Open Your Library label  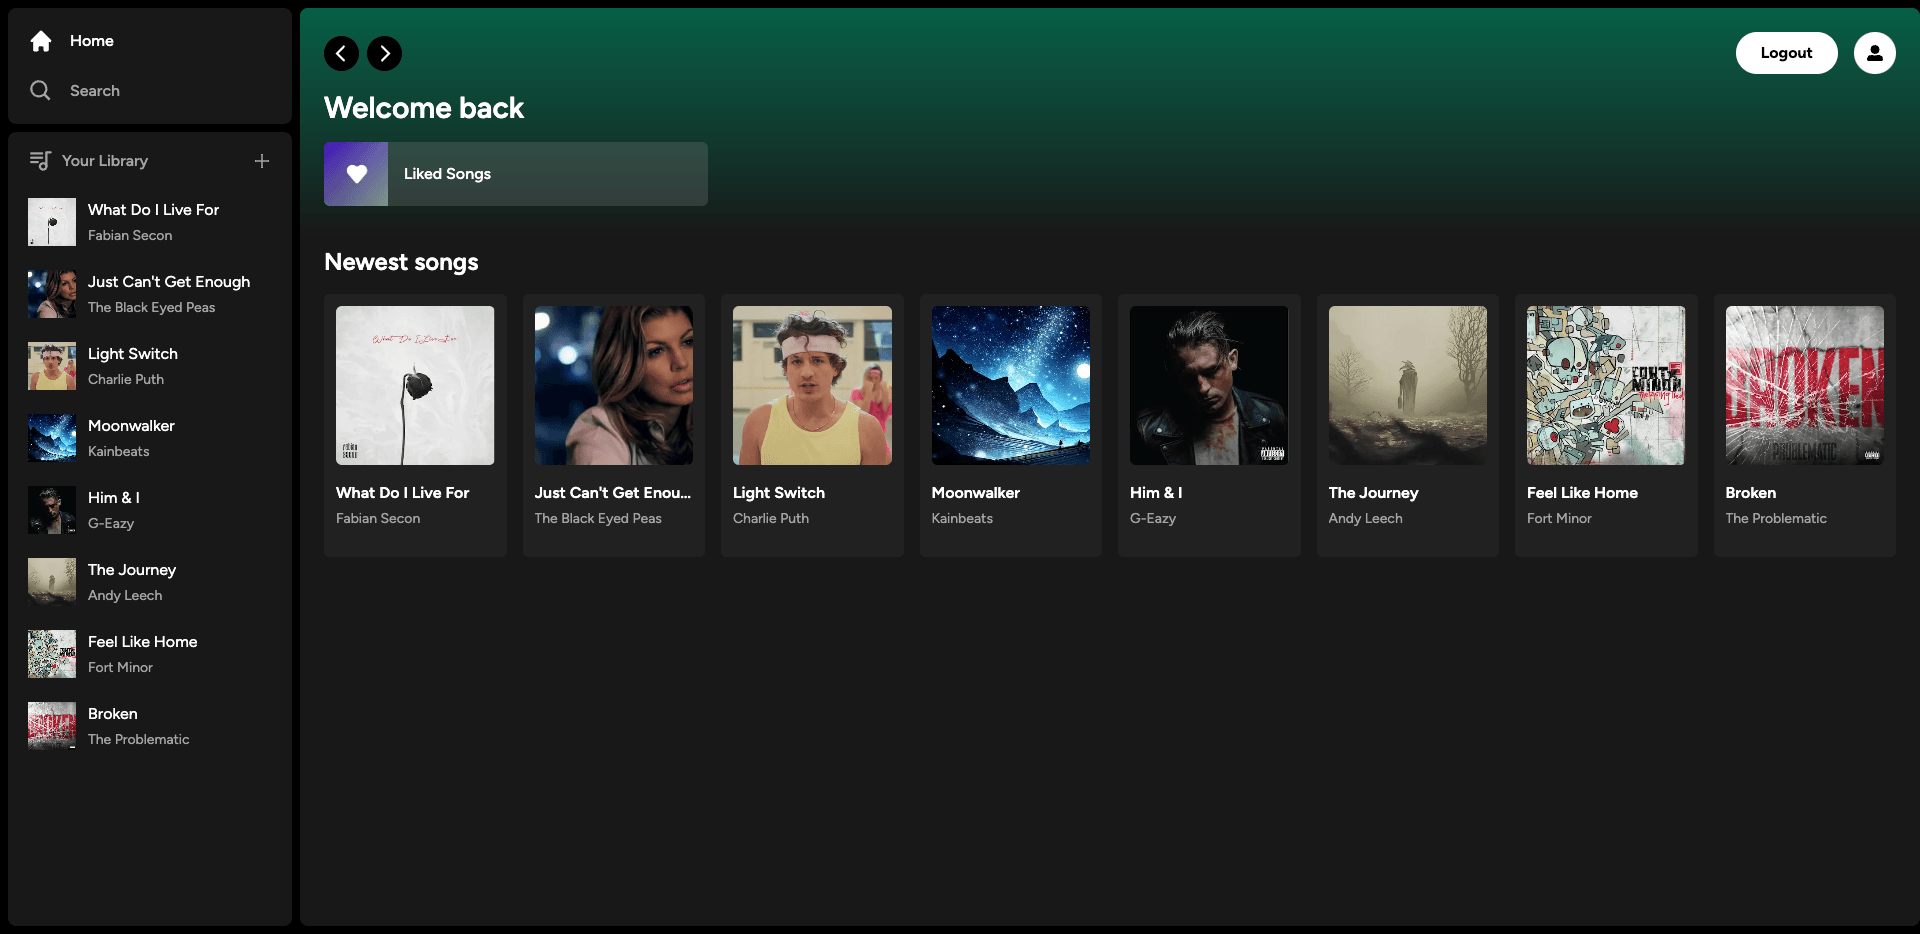(105, 161)
